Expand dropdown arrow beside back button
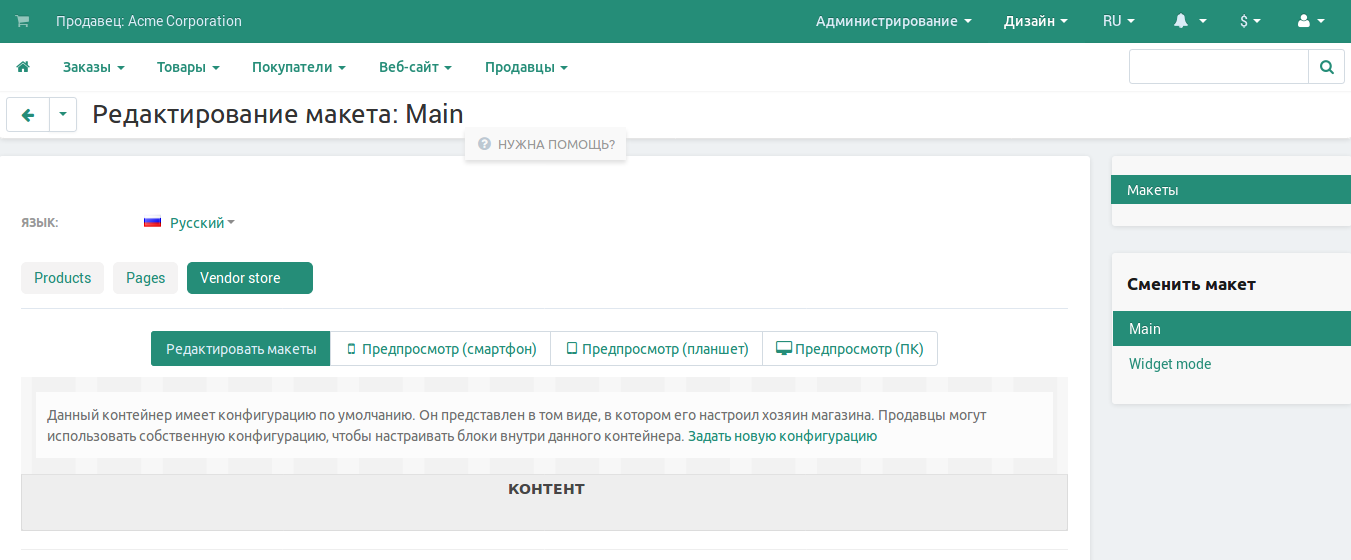Viewport: 1351px width, 560px height. pos(63,115)
